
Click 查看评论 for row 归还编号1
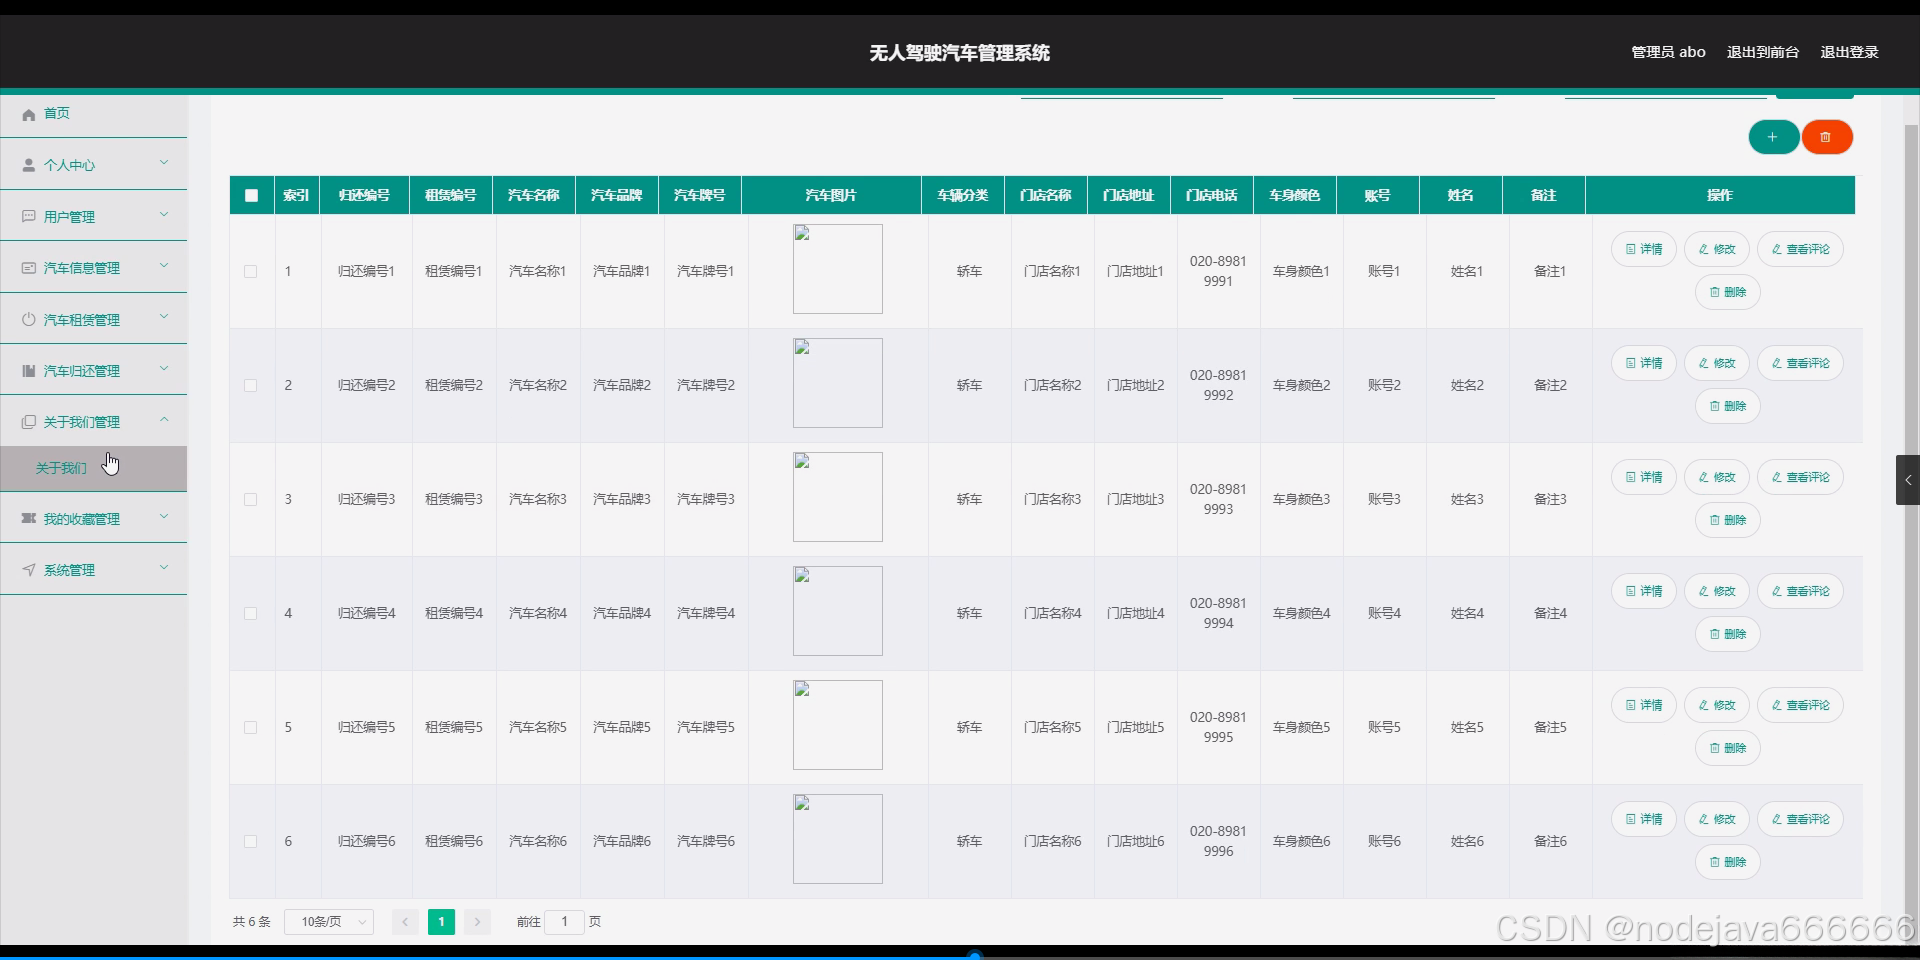tap(1801, 249)
